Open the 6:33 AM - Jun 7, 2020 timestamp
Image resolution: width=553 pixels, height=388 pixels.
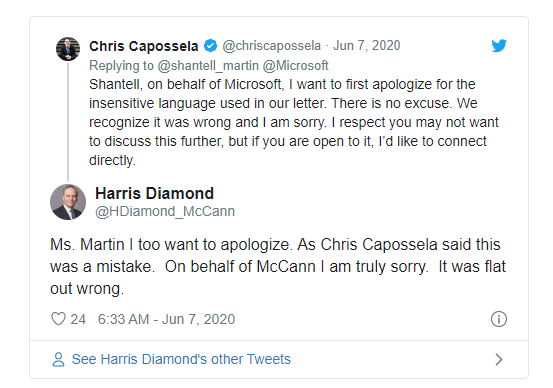pyautogui.click(x=166, y=319)
